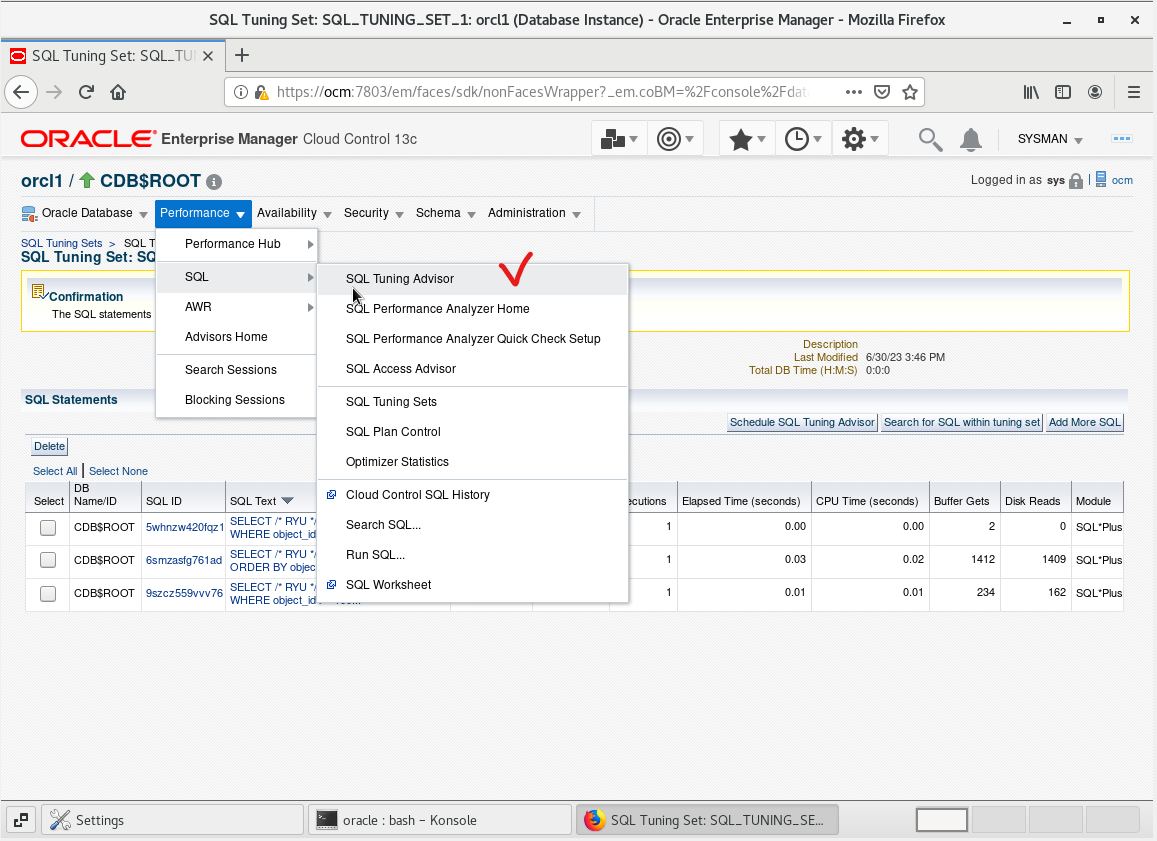Expand the Oracle Database menu
The image size is (1157, 841).
point(85,213)
